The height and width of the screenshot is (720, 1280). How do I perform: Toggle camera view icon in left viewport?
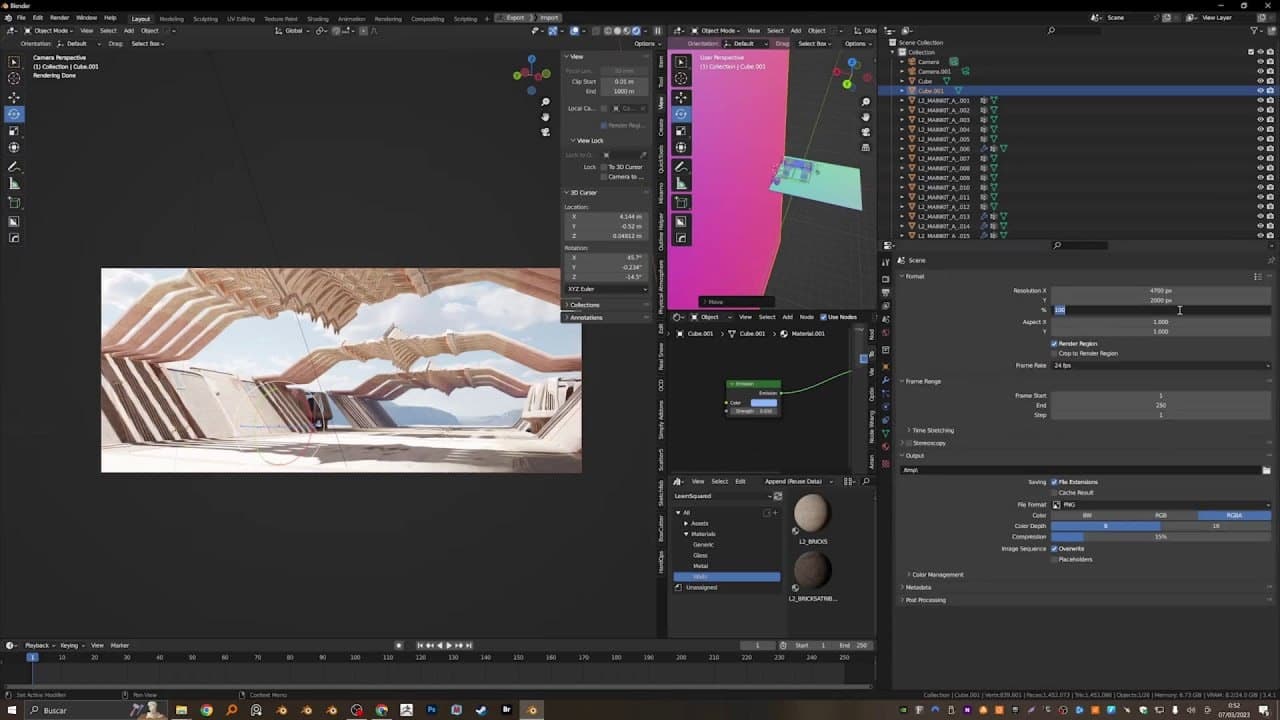[545, 131]
